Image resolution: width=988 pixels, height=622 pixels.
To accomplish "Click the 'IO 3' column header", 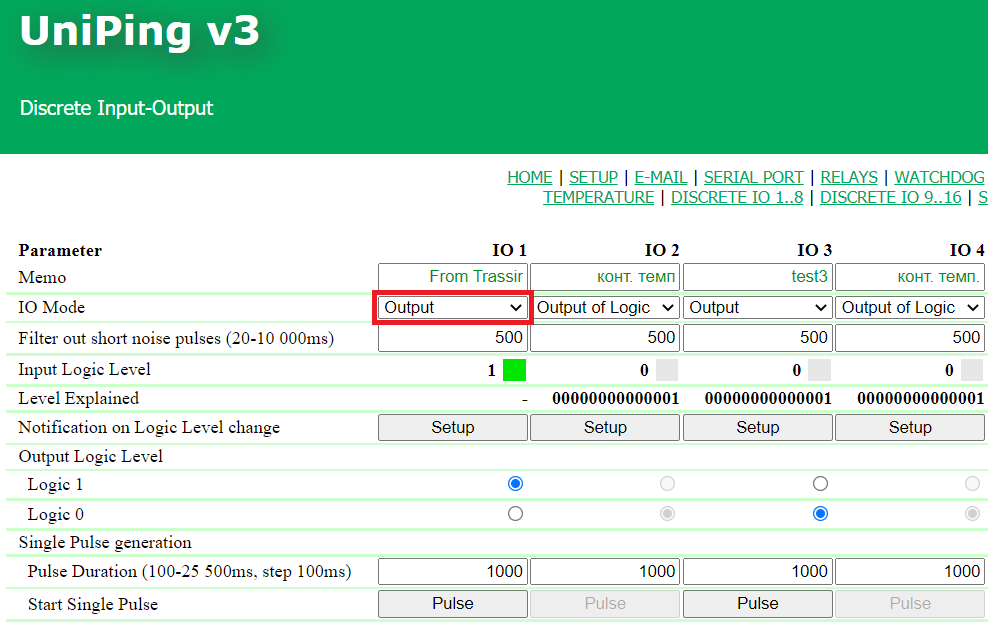I will click(814, 250).
